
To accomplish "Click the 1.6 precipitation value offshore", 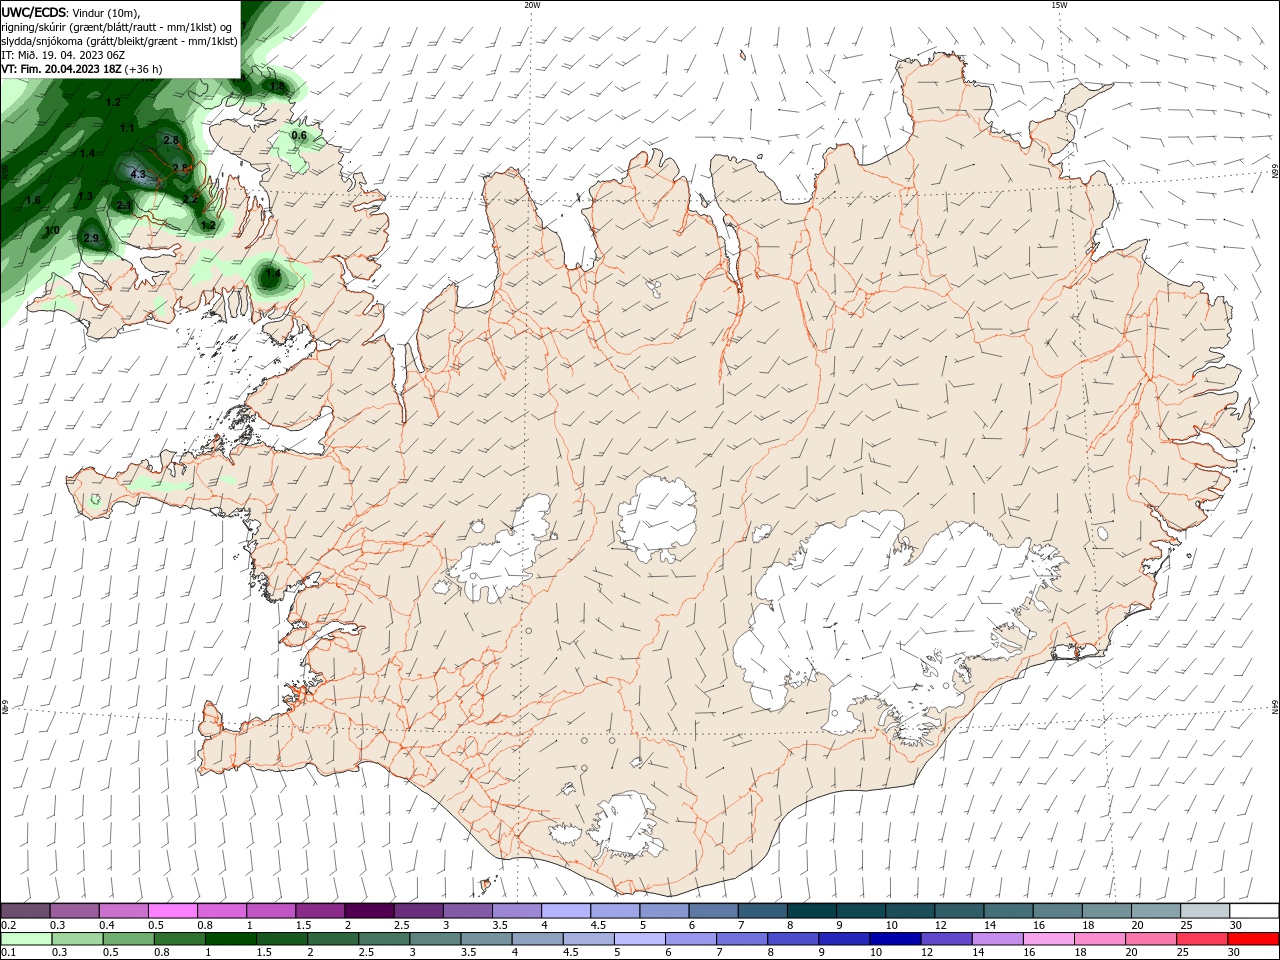I will [x=33, y=200].
